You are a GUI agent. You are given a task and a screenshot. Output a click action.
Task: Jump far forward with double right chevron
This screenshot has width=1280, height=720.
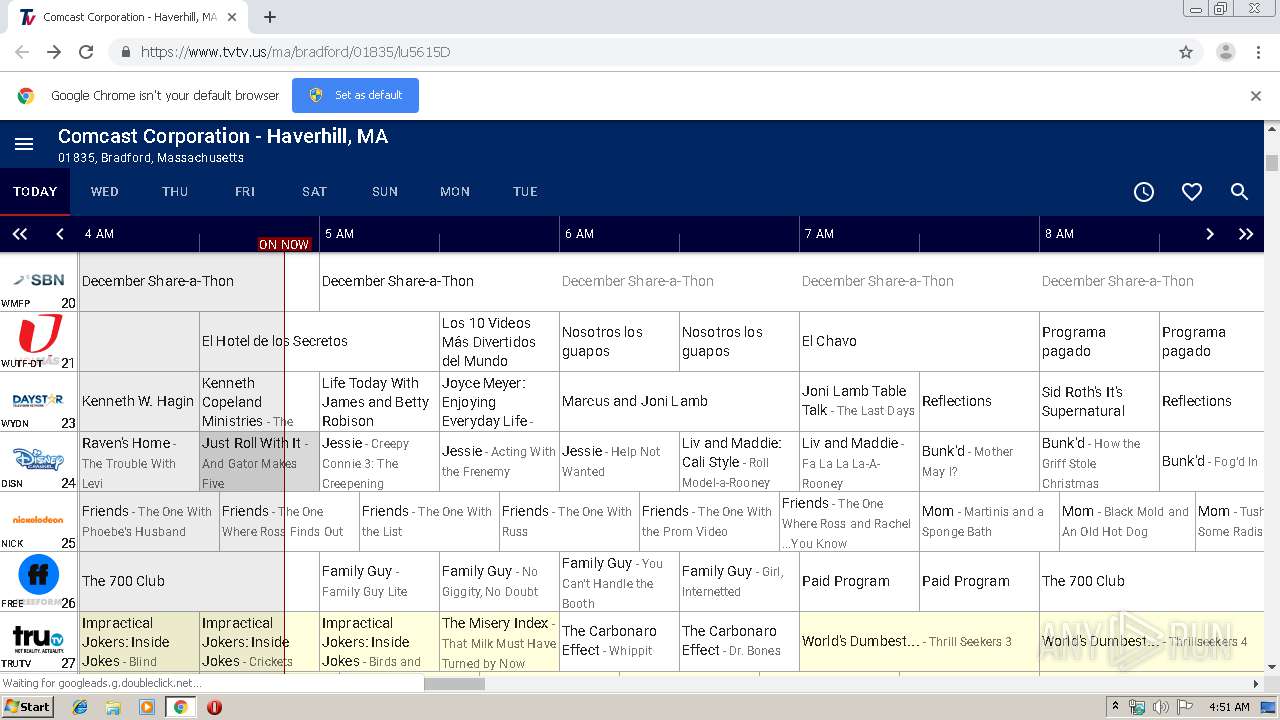click(x=1246, y=234)
